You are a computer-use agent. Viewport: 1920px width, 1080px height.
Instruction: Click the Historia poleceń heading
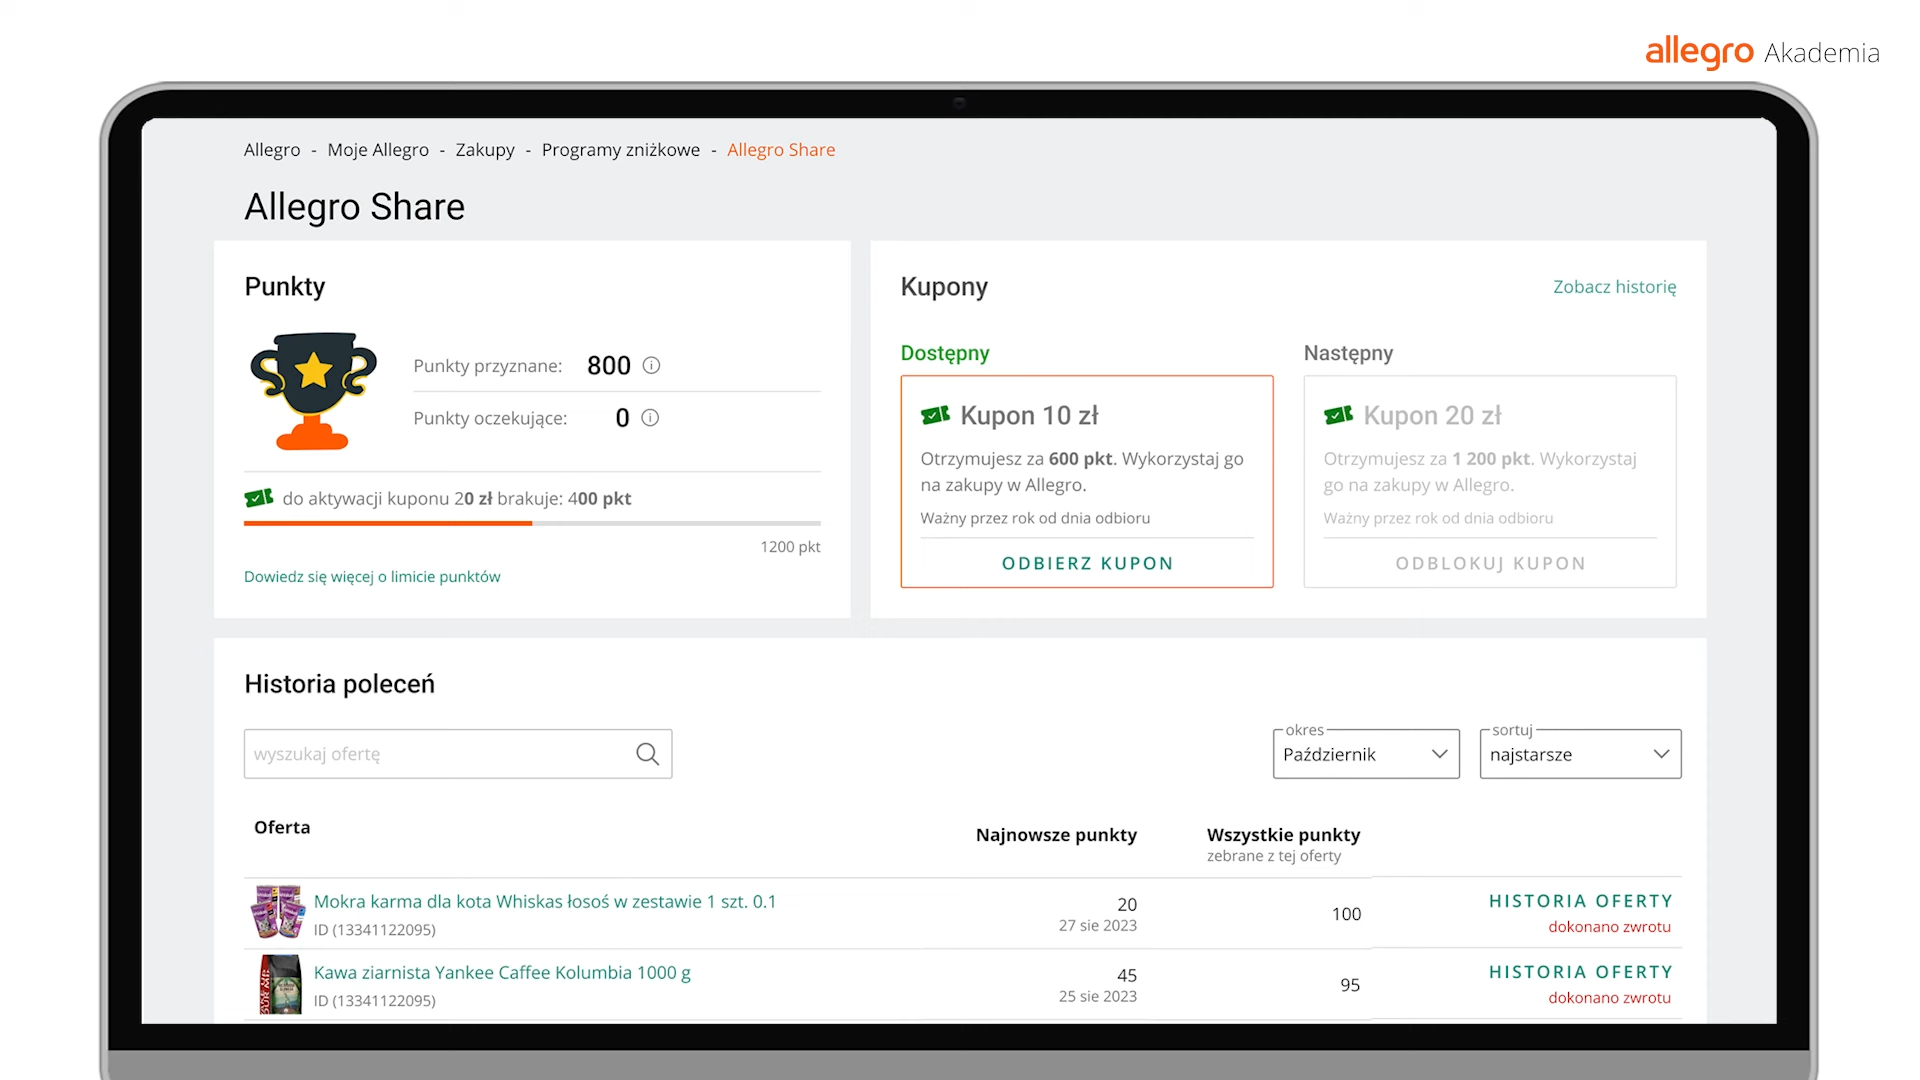[340, 684]
